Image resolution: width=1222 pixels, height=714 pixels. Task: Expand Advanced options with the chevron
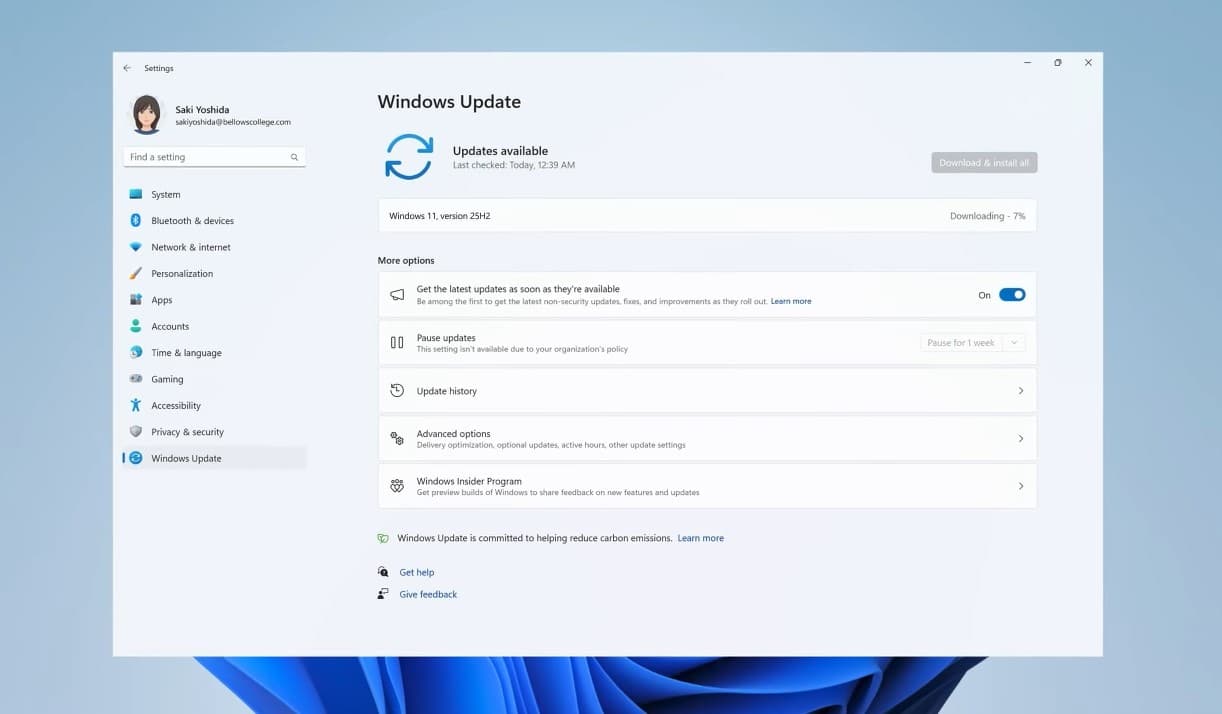[1020, 439]
